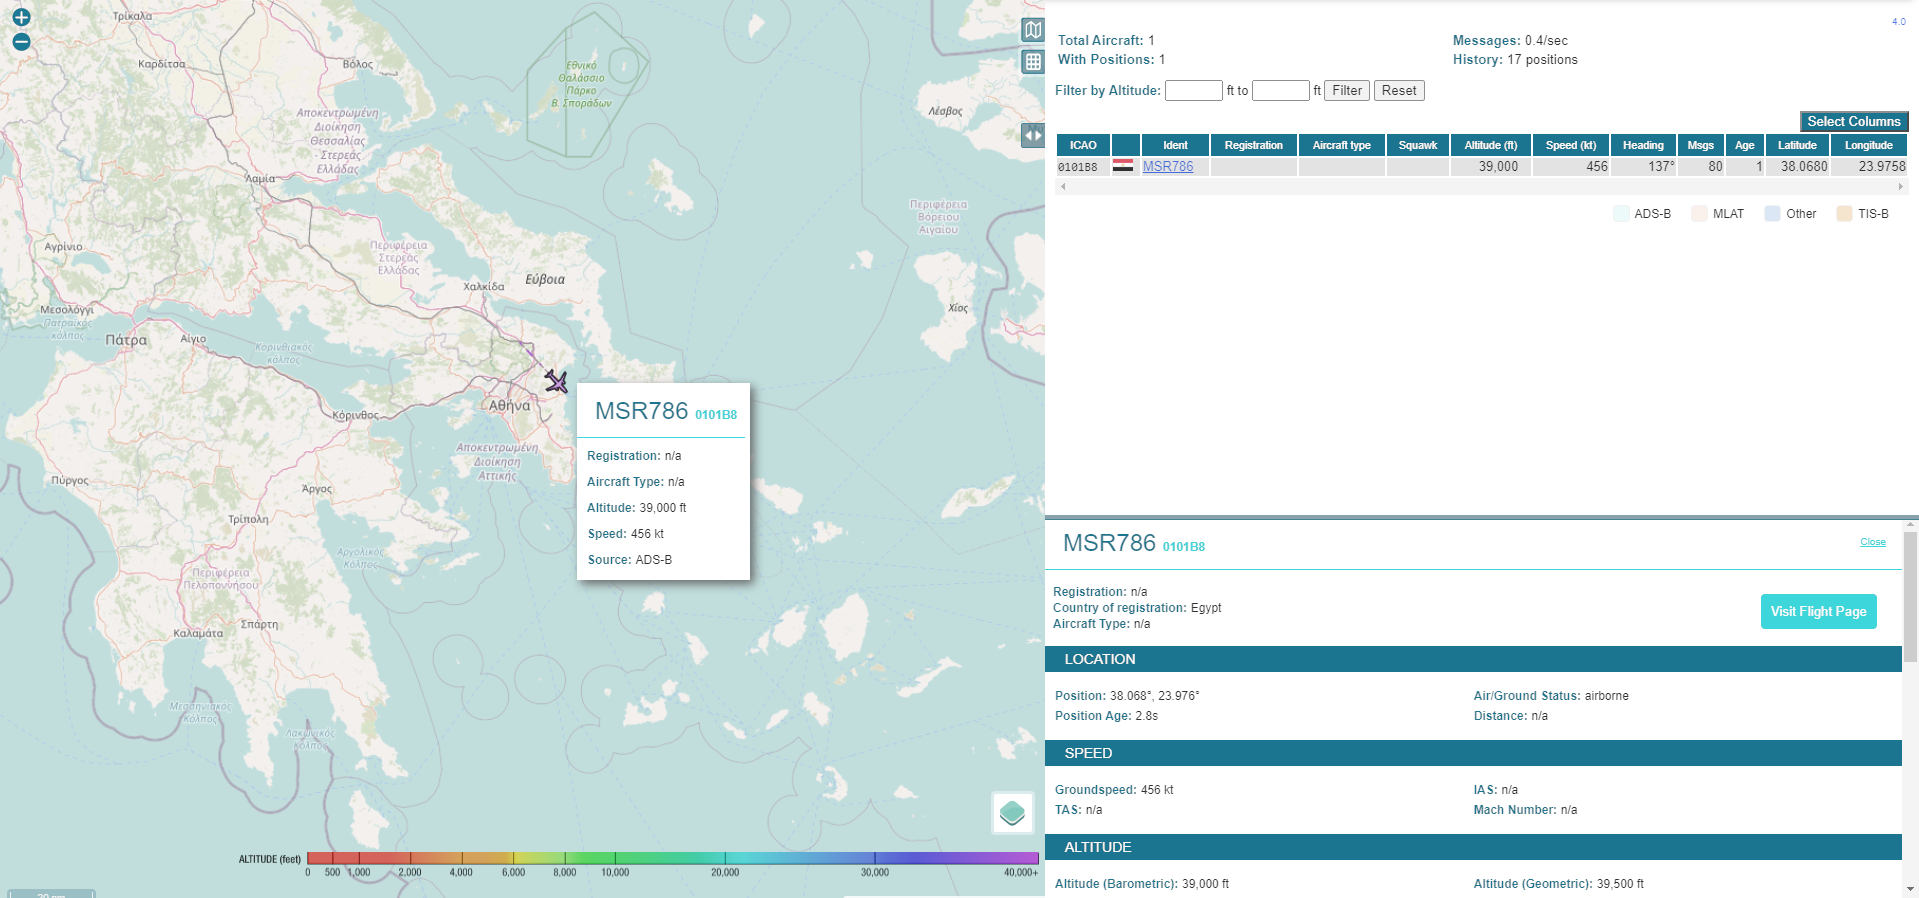Click the altitude color scale bar
1919x898 pixels.
pos(672,858)
